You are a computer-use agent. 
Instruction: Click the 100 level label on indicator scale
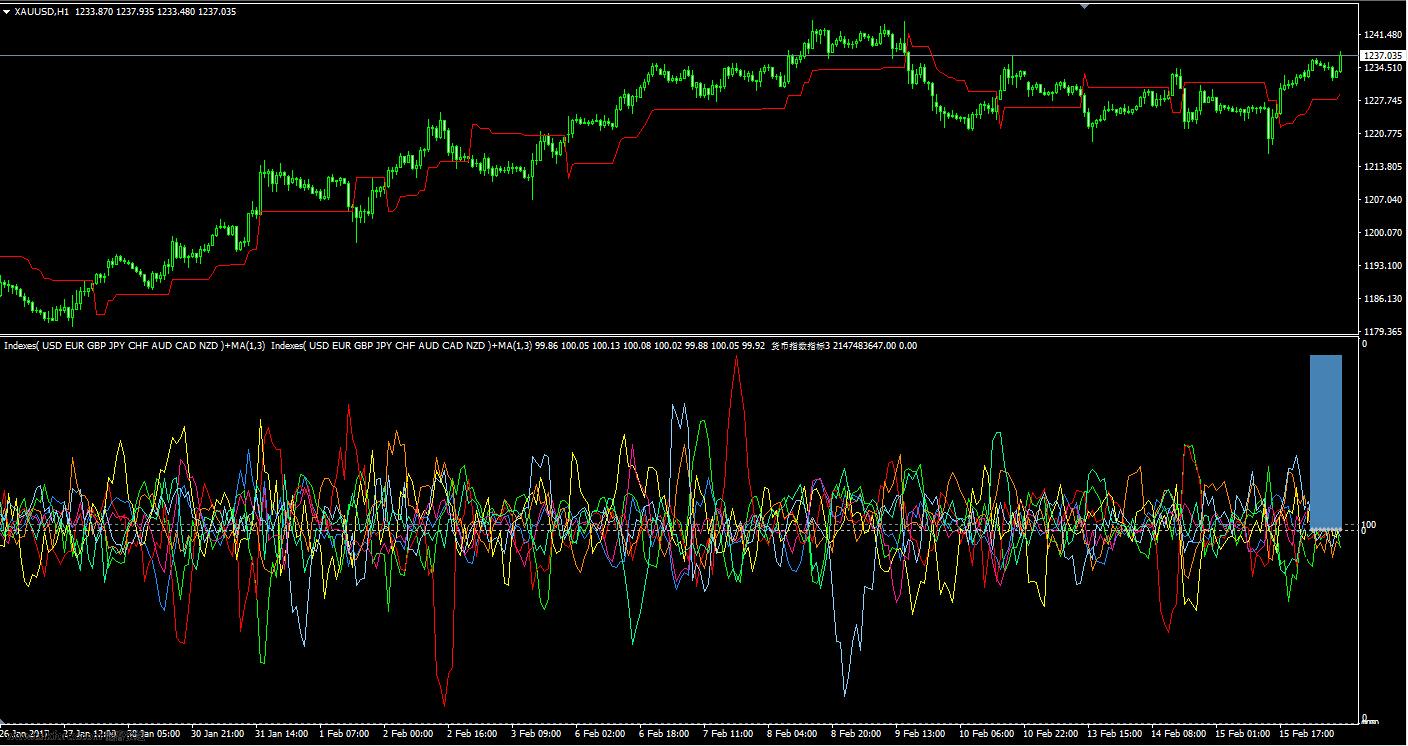click(x=1369, y=524)
